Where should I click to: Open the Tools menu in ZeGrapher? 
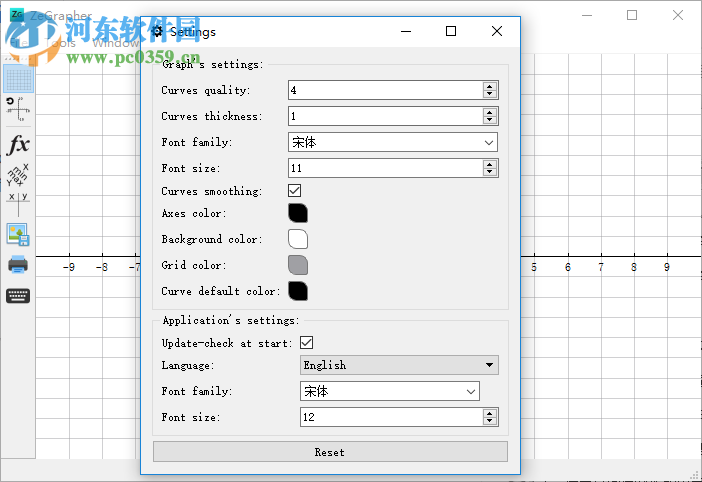tap(61, 43)
